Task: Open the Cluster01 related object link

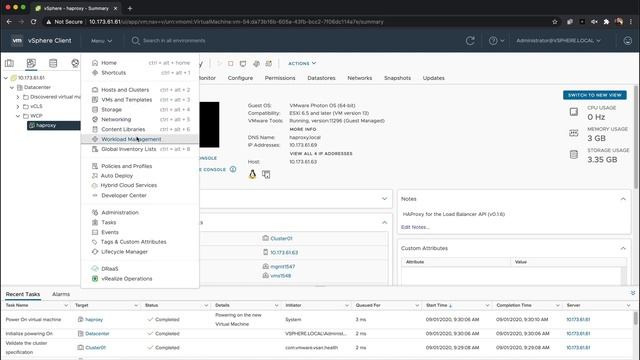Action: coord(281,238)
